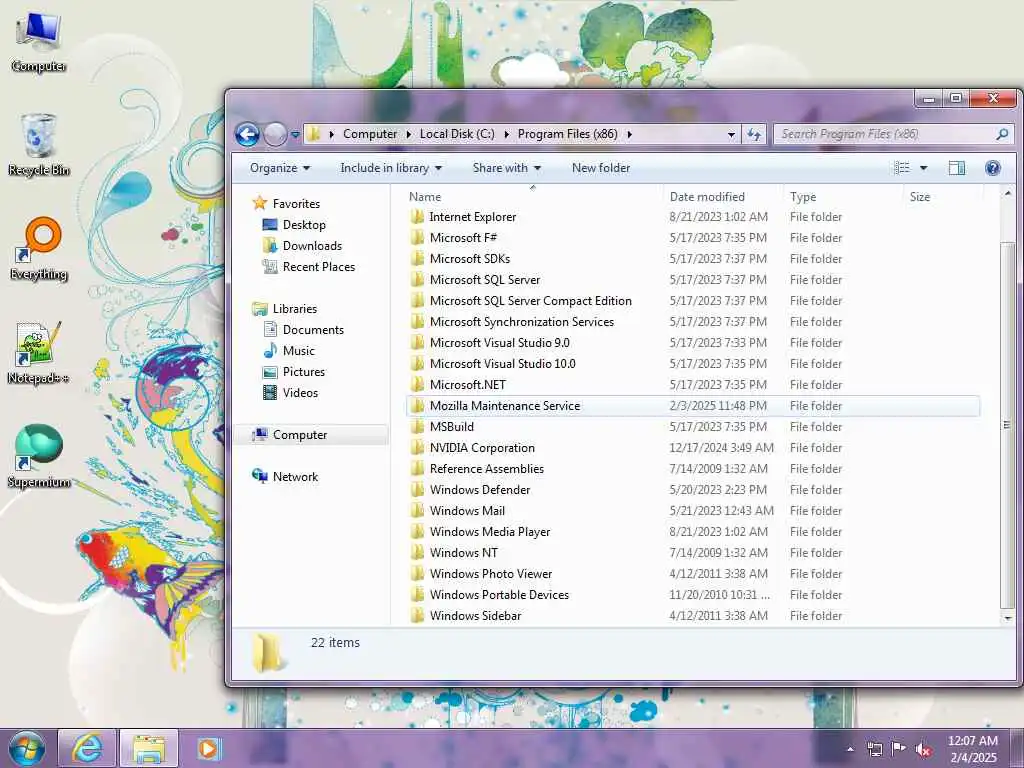This screenshot has width=1024, height=768.
Task: Show the preview pane
Action: tap(957, 168)
